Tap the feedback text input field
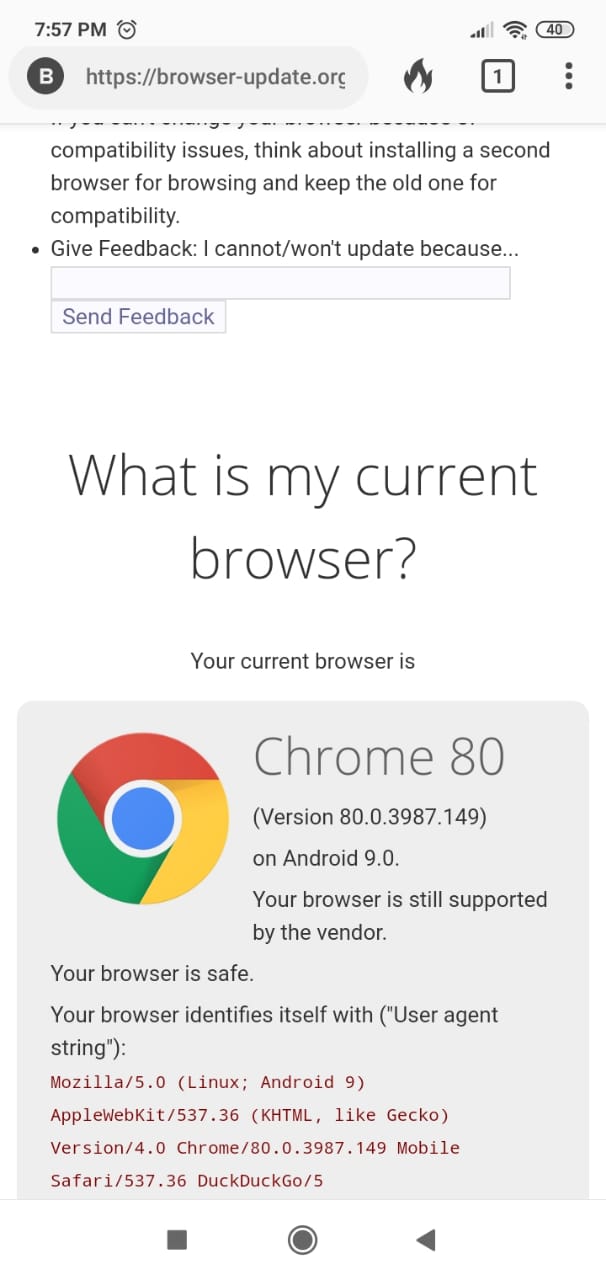This screenshot has height=1280, width=606. tap(280, 282)
